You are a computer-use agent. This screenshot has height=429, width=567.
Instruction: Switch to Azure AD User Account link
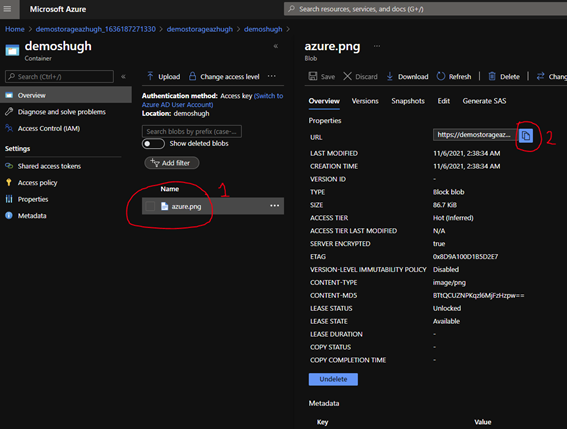212,100
